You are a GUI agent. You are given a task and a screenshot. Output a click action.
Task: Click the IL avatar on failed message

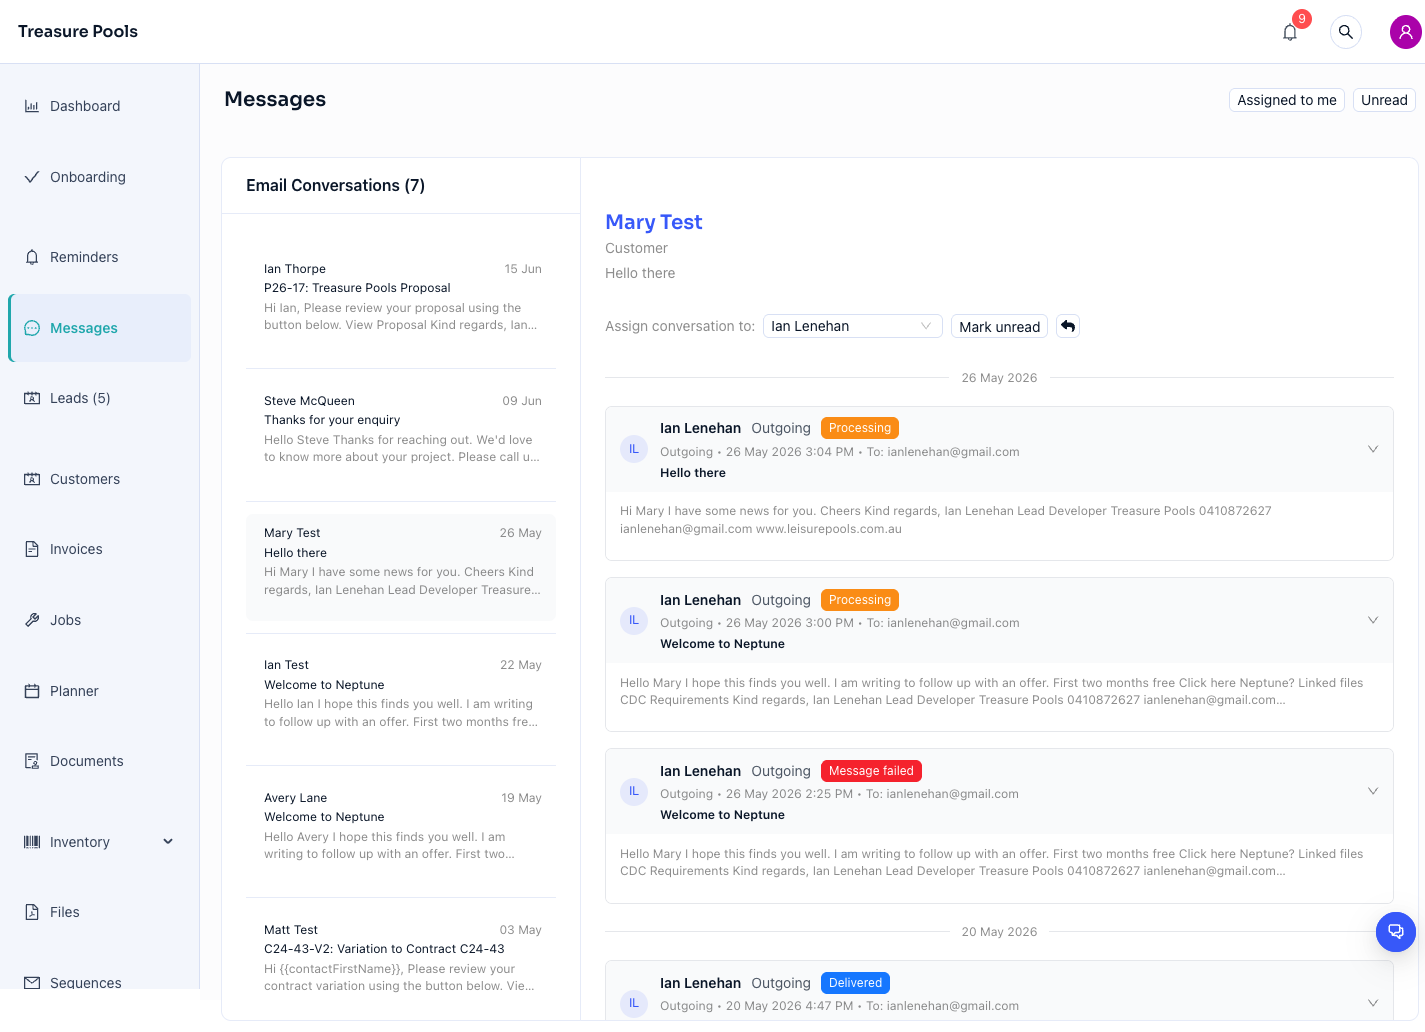(634, 791)
